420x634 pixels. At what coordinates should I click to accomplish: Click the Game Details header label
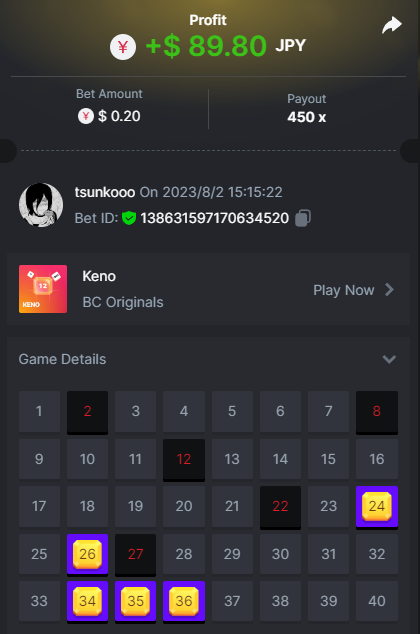click(62, 359)
